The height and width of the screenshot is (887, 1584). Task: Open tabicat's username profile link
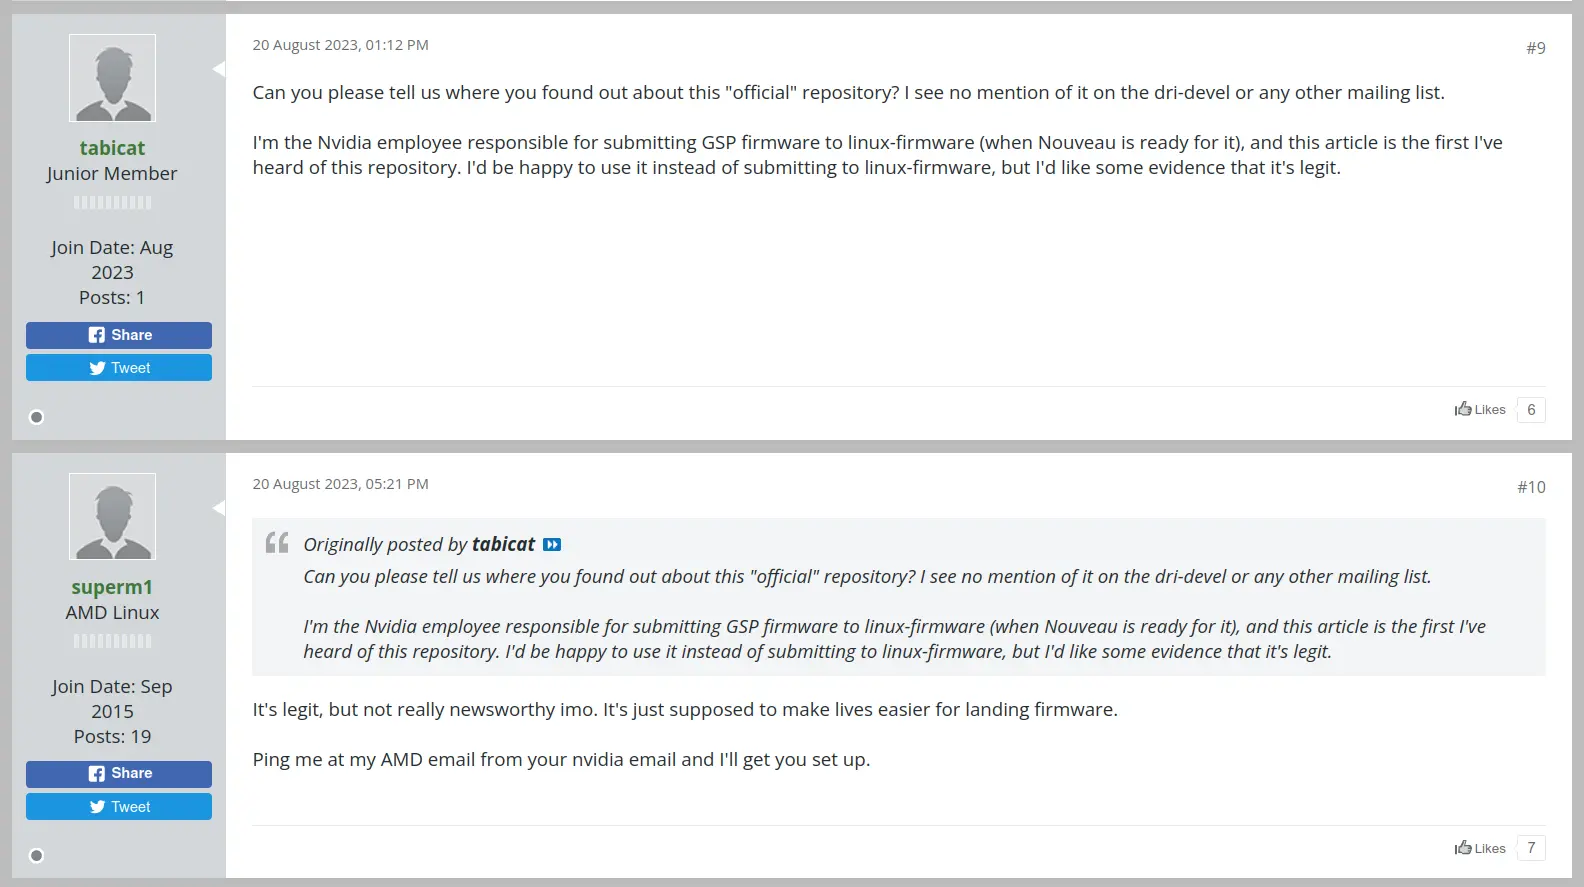[x=112, y=148]
